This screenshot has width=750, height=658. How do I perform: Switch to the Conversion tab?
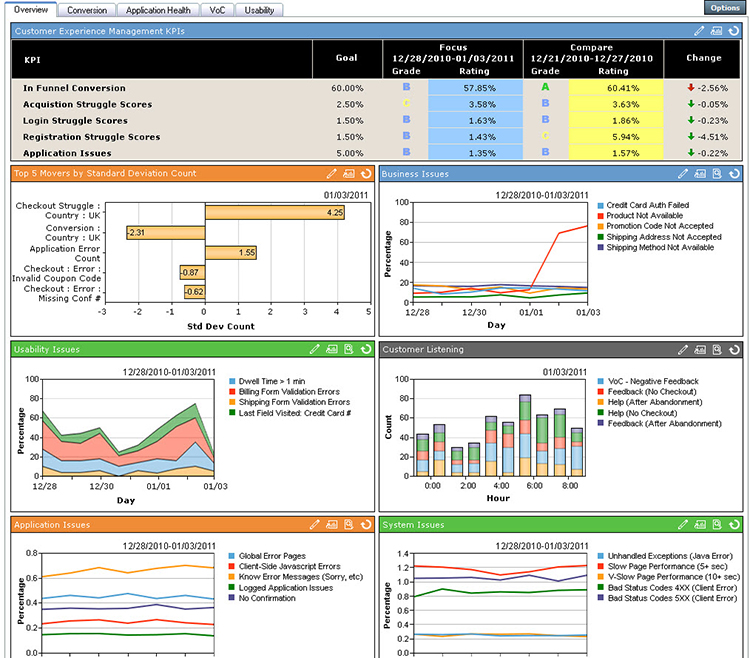click(87, 9)
